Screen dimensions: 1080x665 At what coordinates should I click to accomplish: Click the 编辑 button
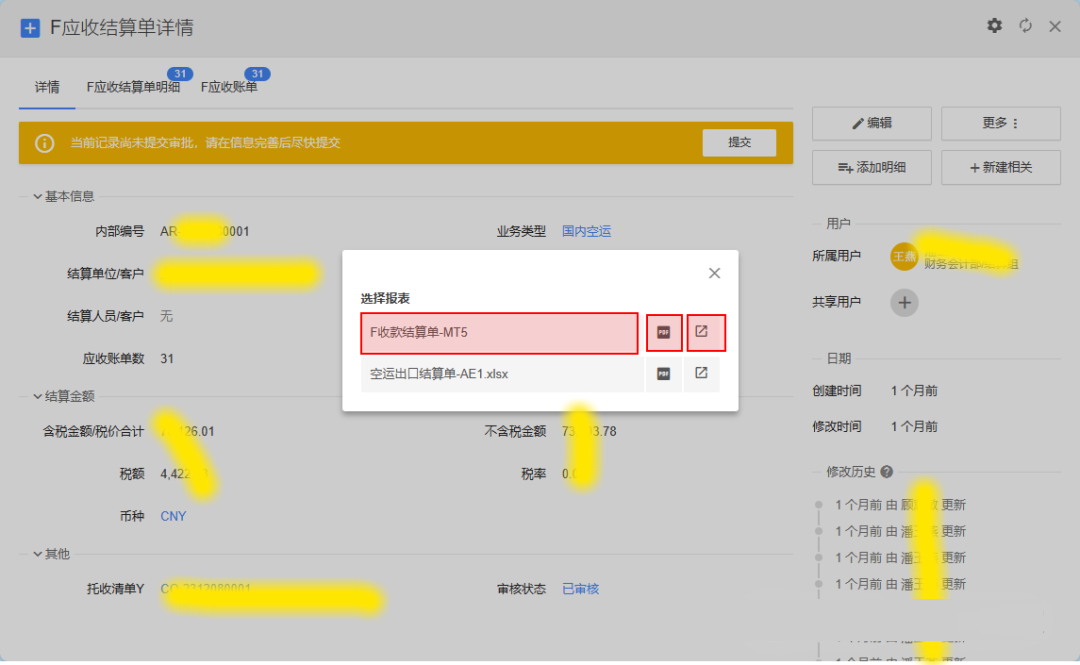[x=871, y=123]
